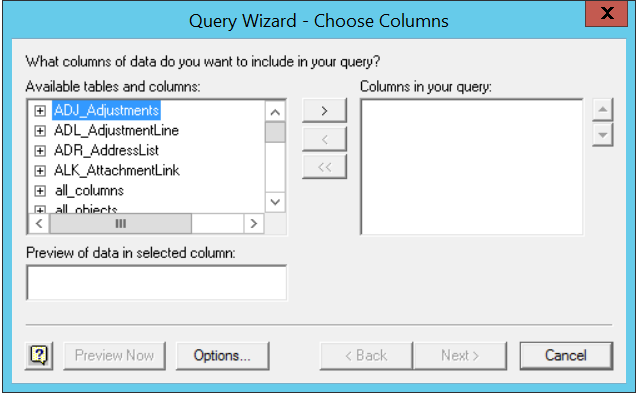Expand the ALK_AttachmentLink table node
This screenshot has width=636, height=395.
[x=40, y=171]
